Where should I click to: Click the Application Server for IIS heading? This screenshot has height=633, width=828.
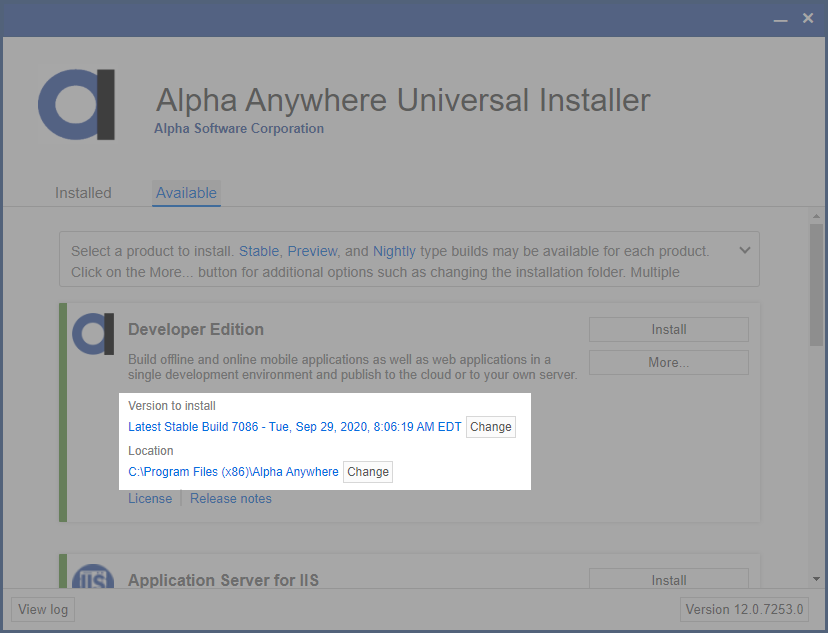click(223, 580)
